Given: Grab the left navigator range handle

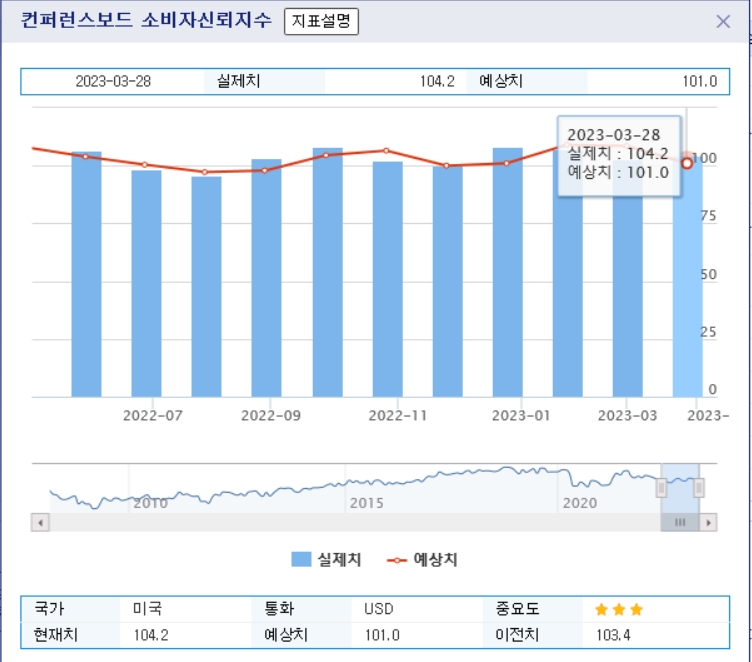Looking at the screenshot, I should [661, 488].
